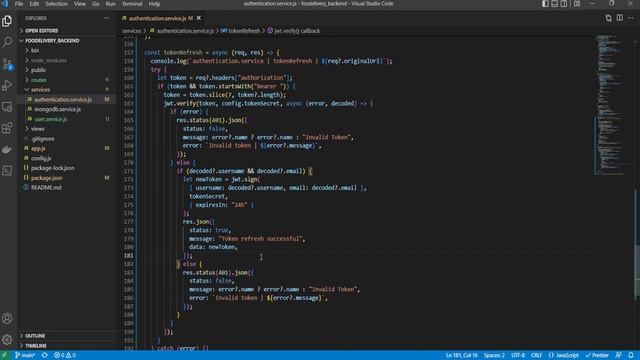Toggle bottom panel layout icon
The image size is (640, 360).
click(x=555, y=4)
